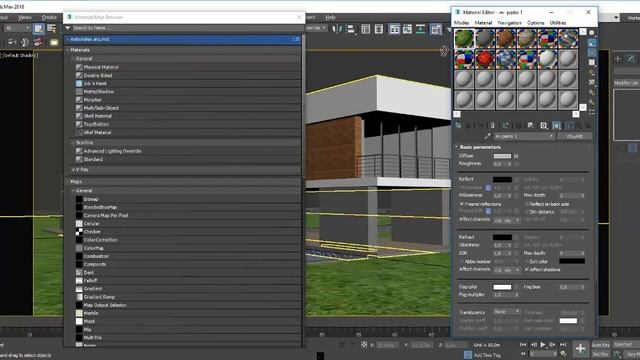Click Show Shaded Material in Viewport icon
The height and width of the screenshot is (360, 640).
[556, 125]
